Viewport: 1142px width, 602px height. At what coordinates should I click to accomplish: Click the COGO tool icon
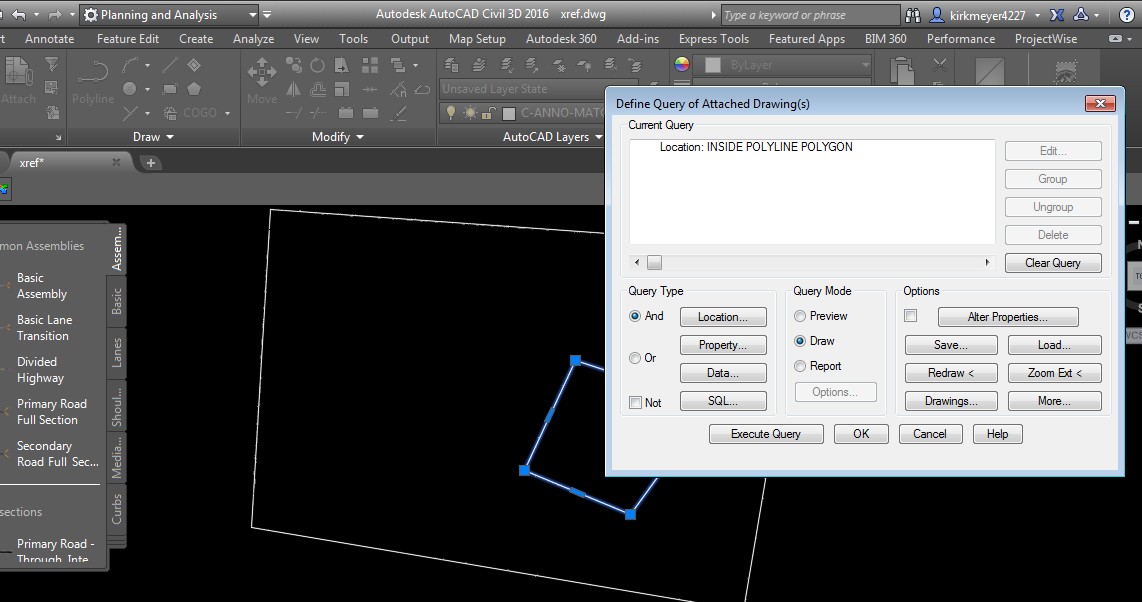(x=169, y=112)
